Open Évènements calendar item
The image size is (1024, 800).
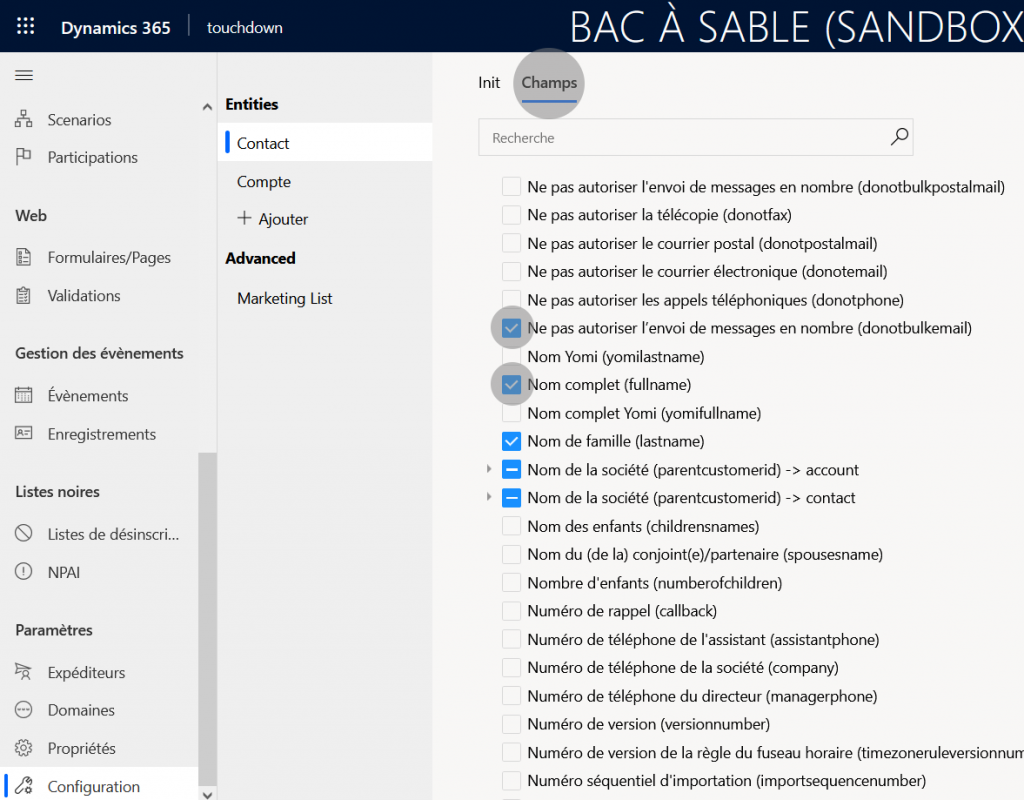coord(88,396)
